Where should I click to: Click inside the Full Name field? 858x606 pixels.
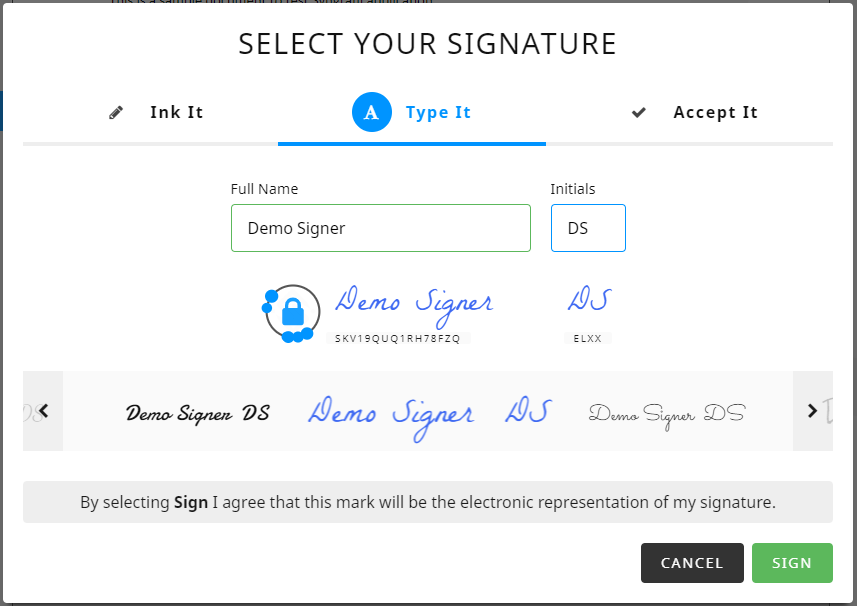coord(381,228)
